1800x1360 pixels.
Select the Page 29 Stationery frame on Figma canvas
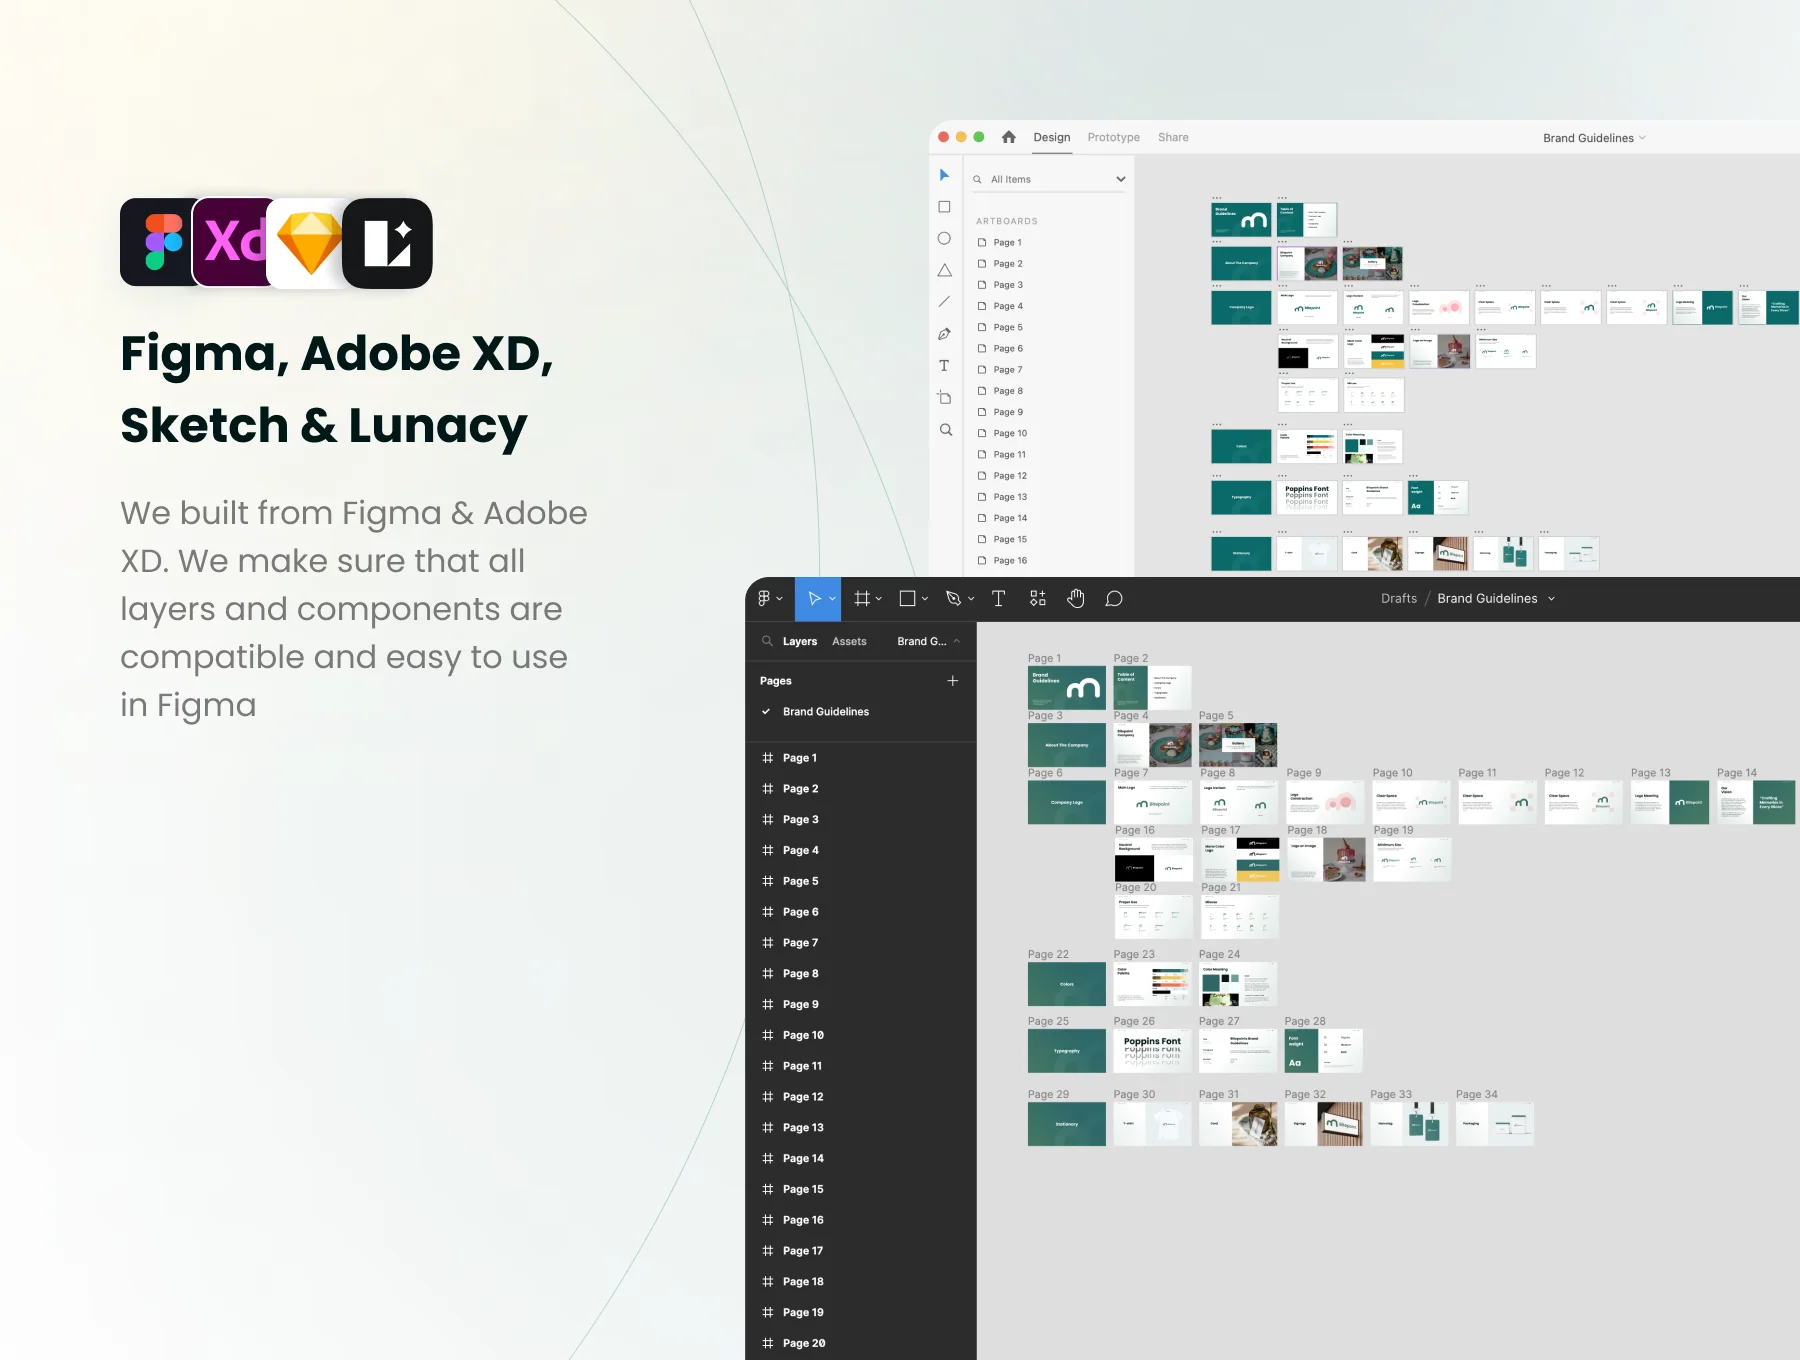coord(1067,1124)
